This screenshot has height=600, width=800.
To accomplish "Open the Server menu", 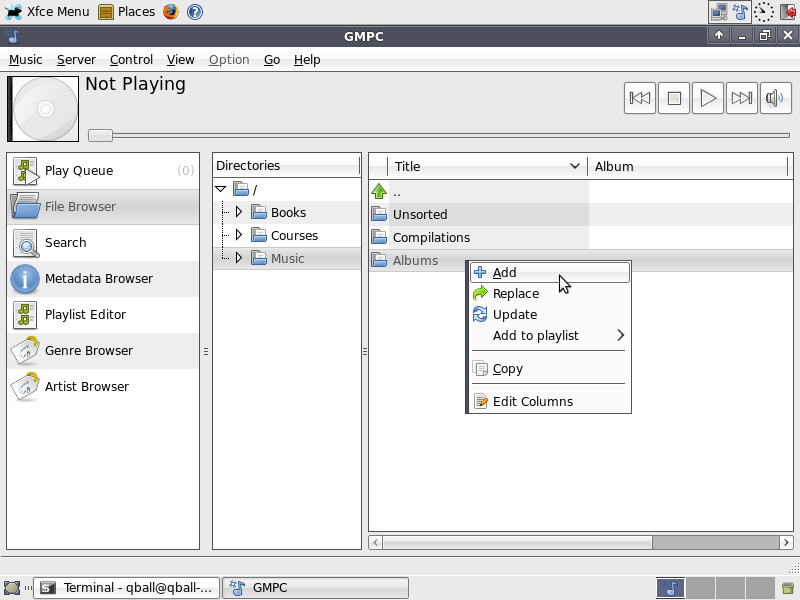I will (76, 60).
